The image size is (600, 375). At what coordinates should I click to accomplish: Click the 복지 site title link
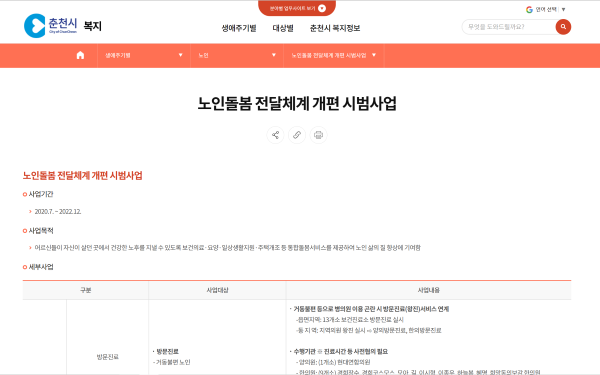point(93,26)
